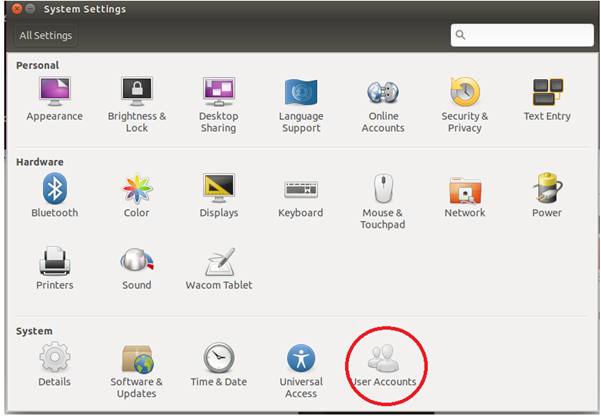Open User Accounts settings
The width and height of the screenshot is (601, 418).
[x=384, y=364]
